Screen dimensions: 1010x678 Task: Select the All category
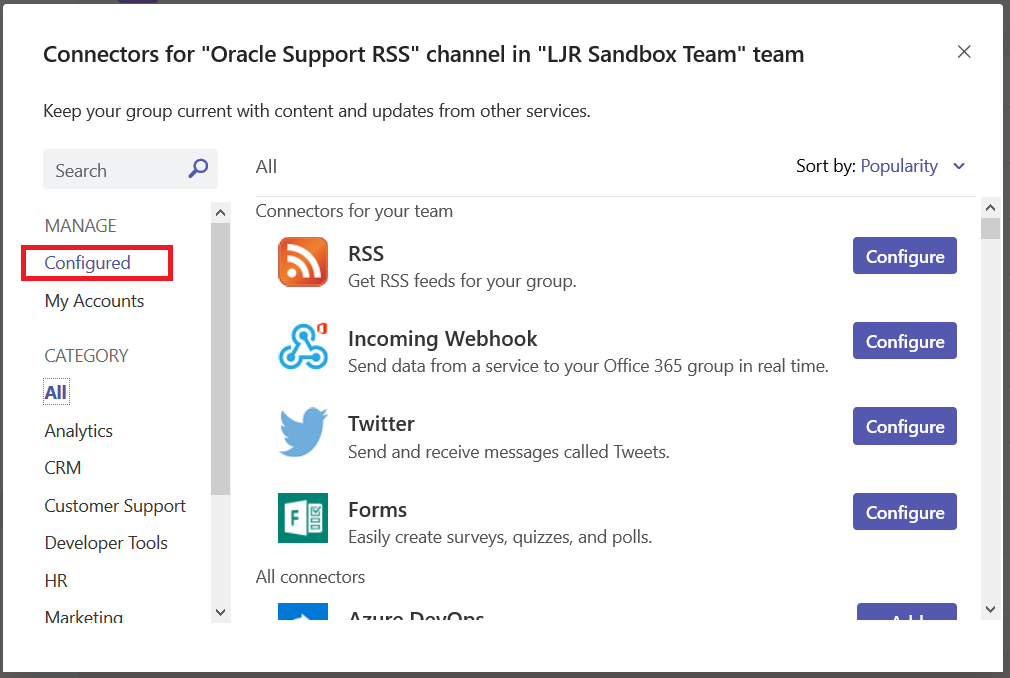[x=56, y=392]
